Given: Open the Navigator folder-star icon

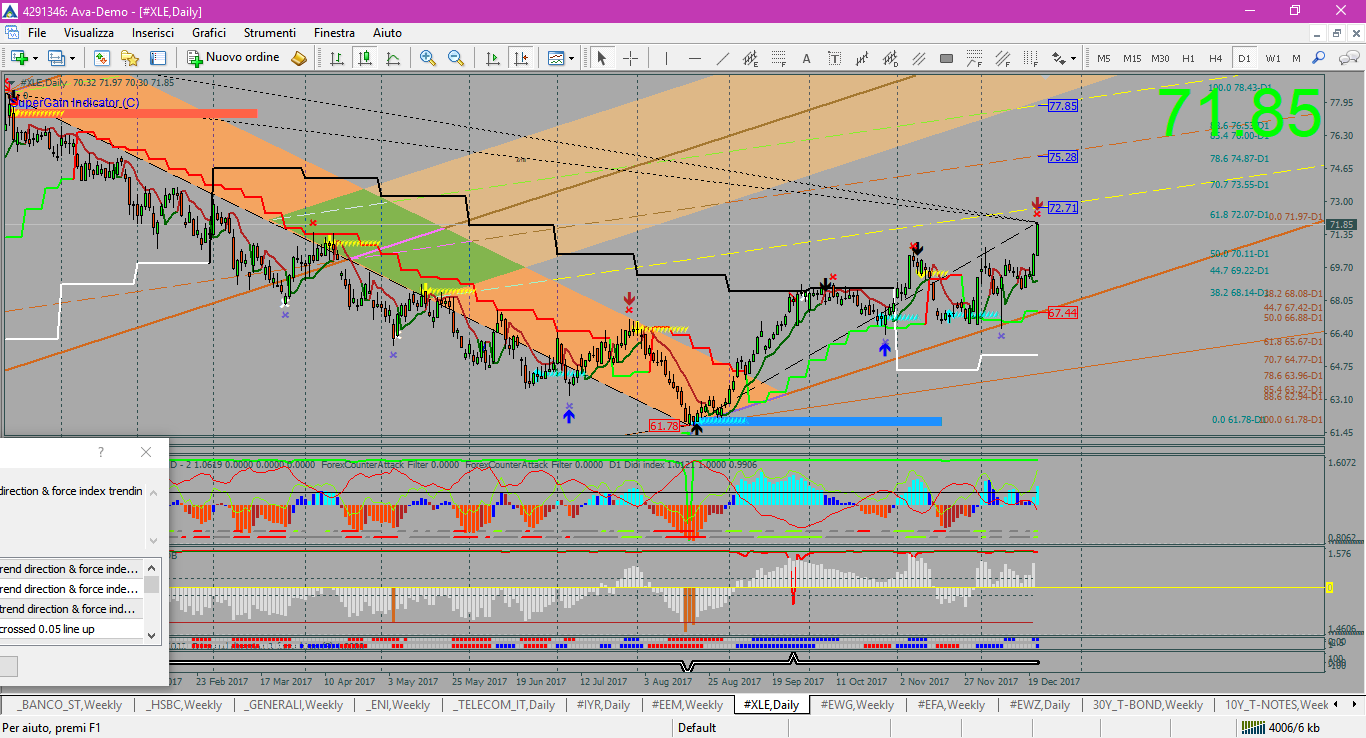Looking at the screenshot, I should pos(130,58).
